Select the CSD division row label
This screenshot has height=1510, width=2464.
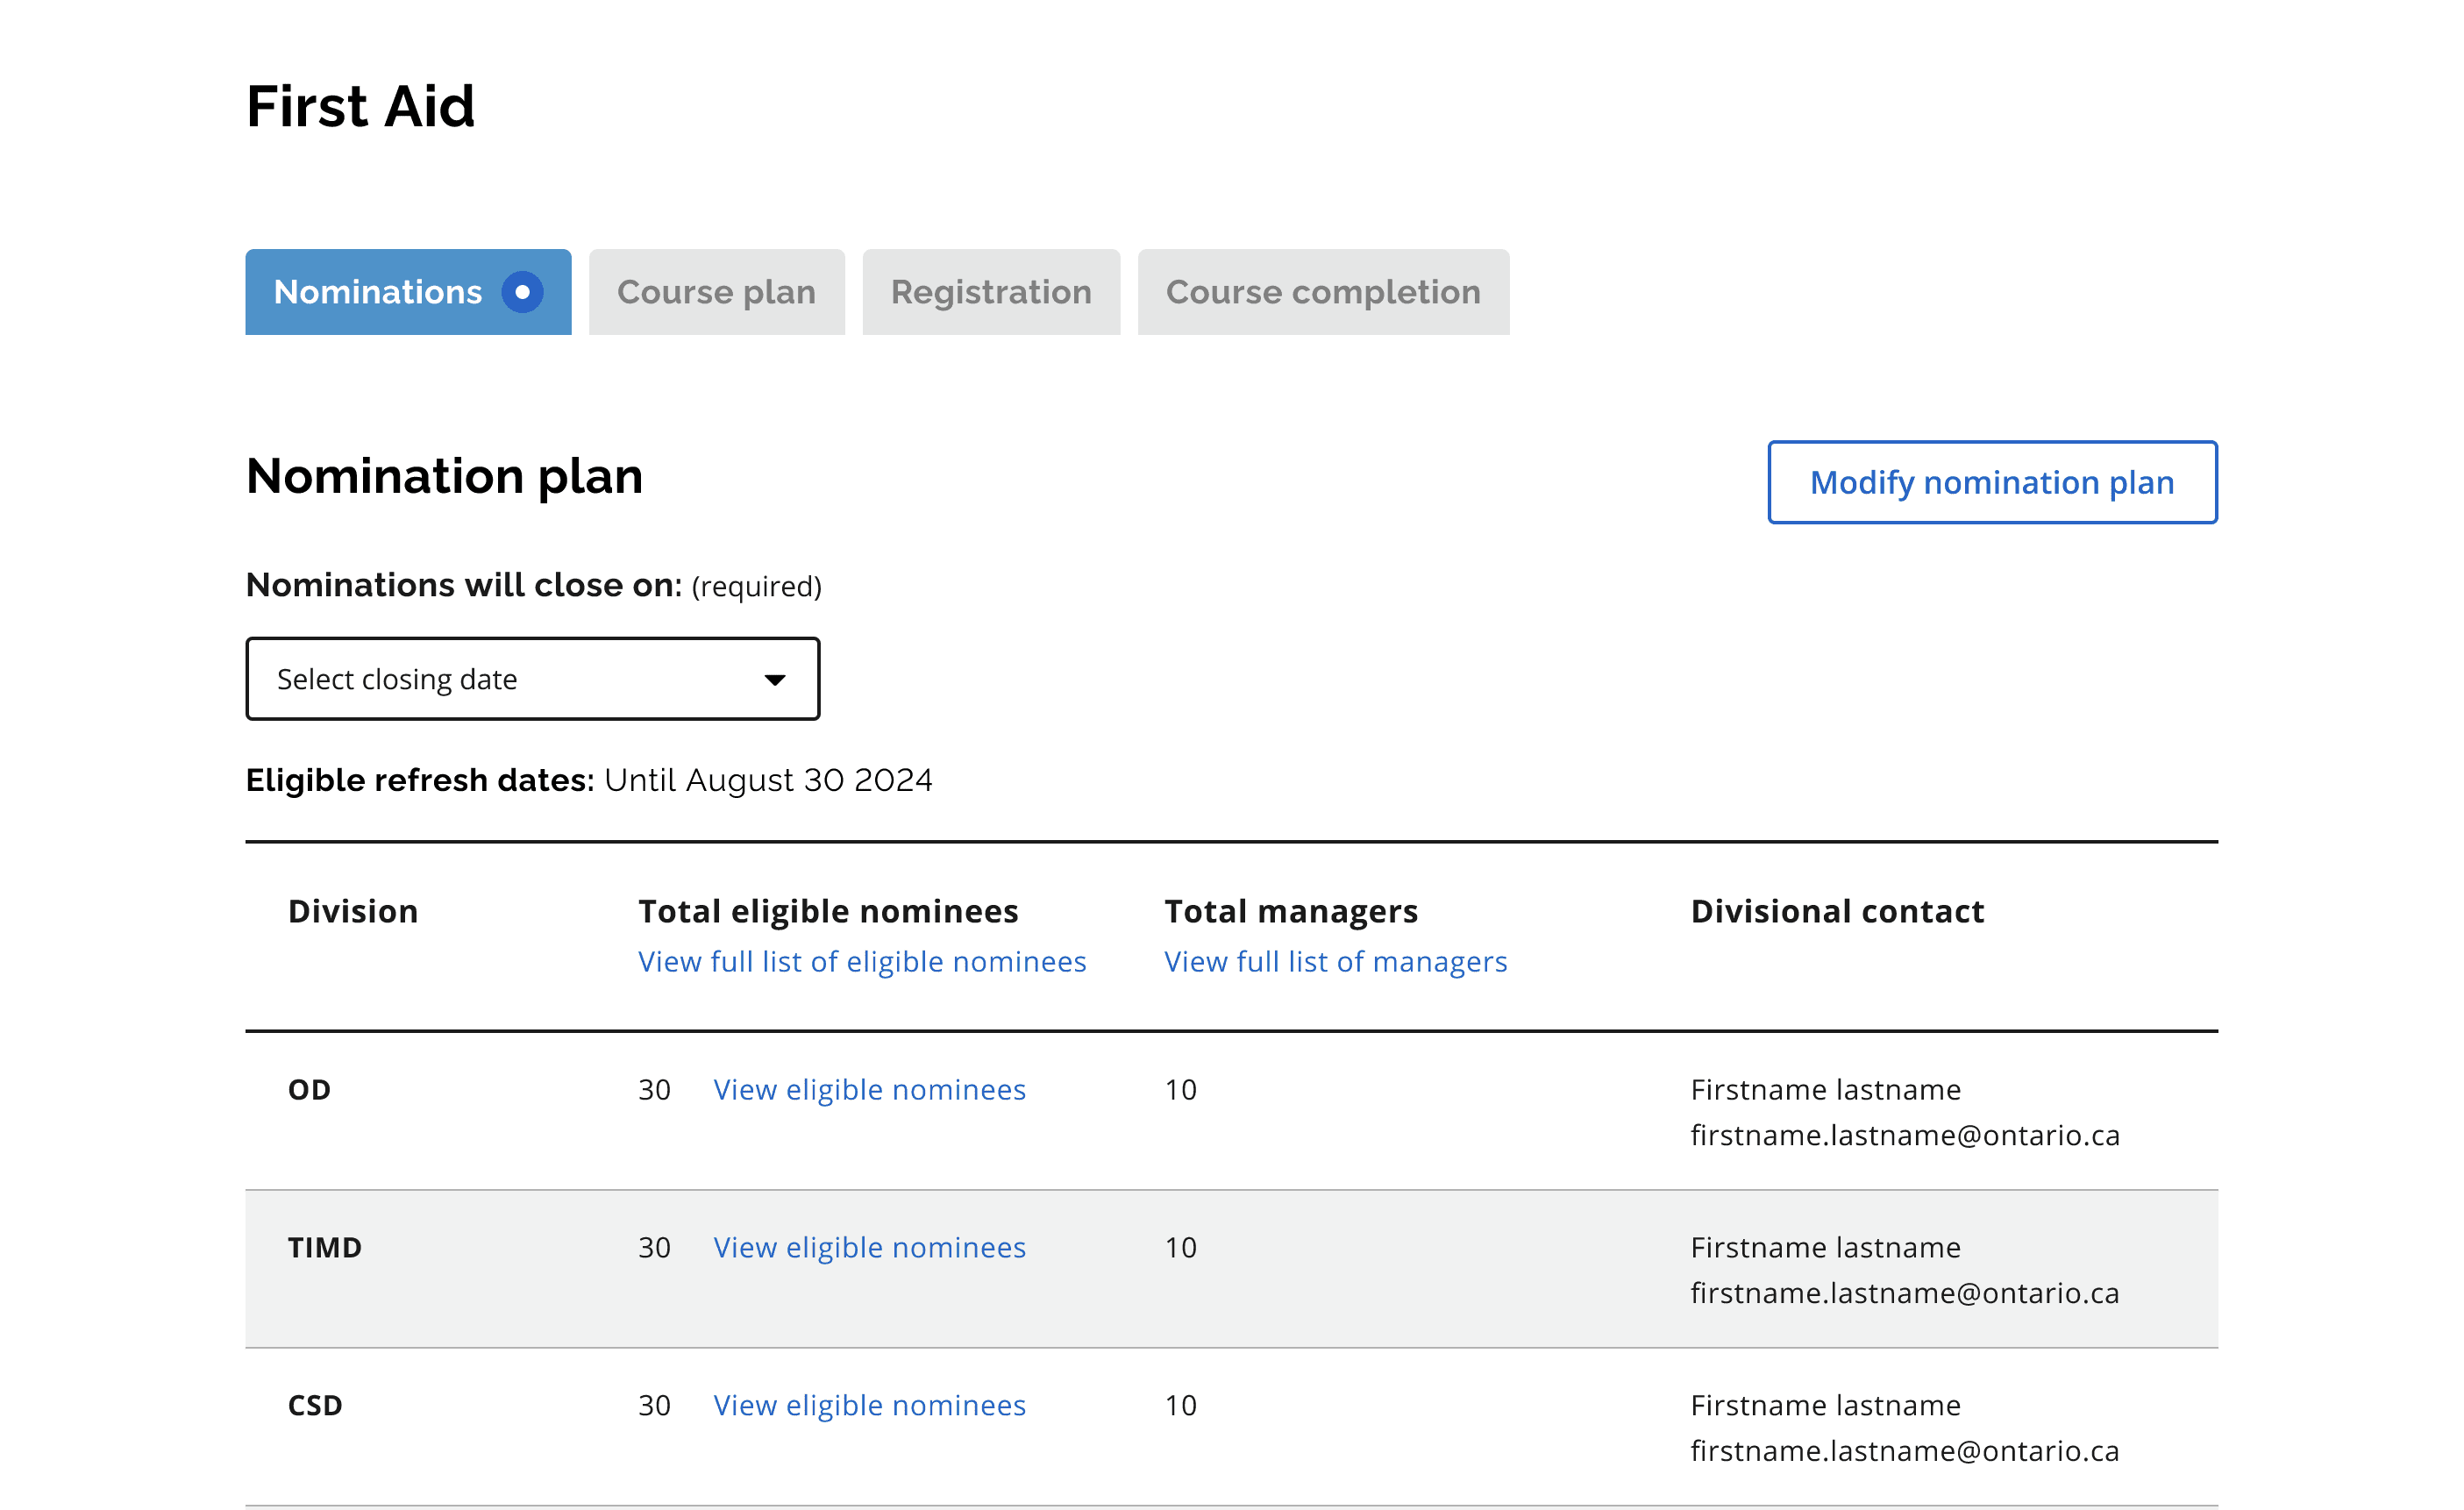pyautogui.click(x=315, y=1405)
